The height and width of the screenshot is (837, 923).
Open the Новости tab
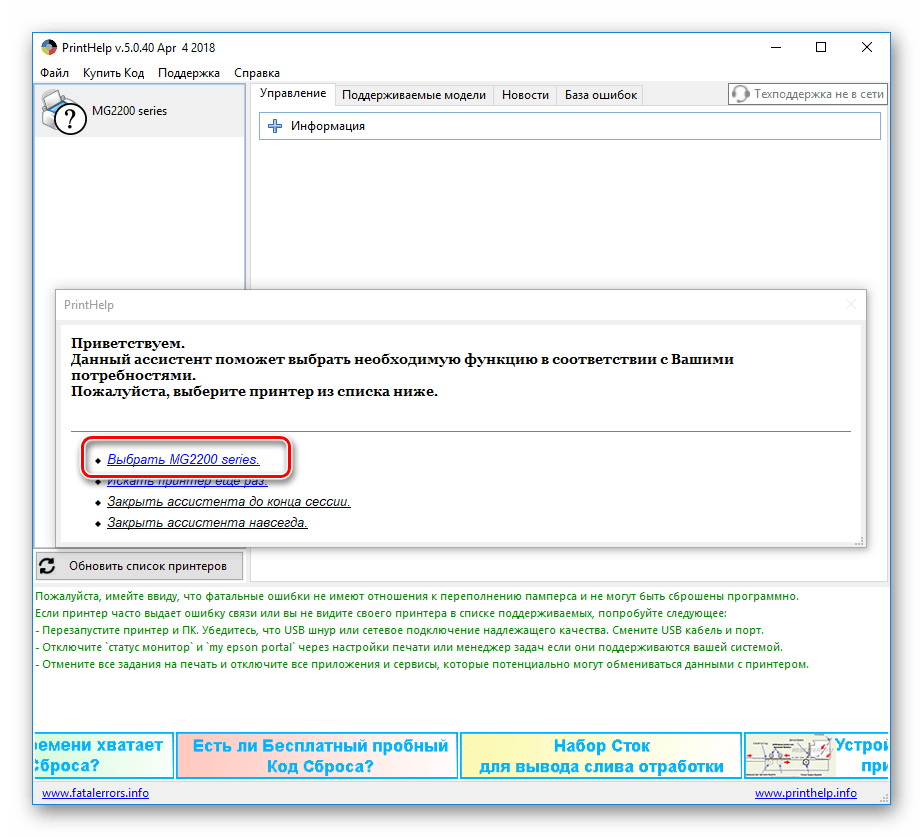tap(525, 95)
